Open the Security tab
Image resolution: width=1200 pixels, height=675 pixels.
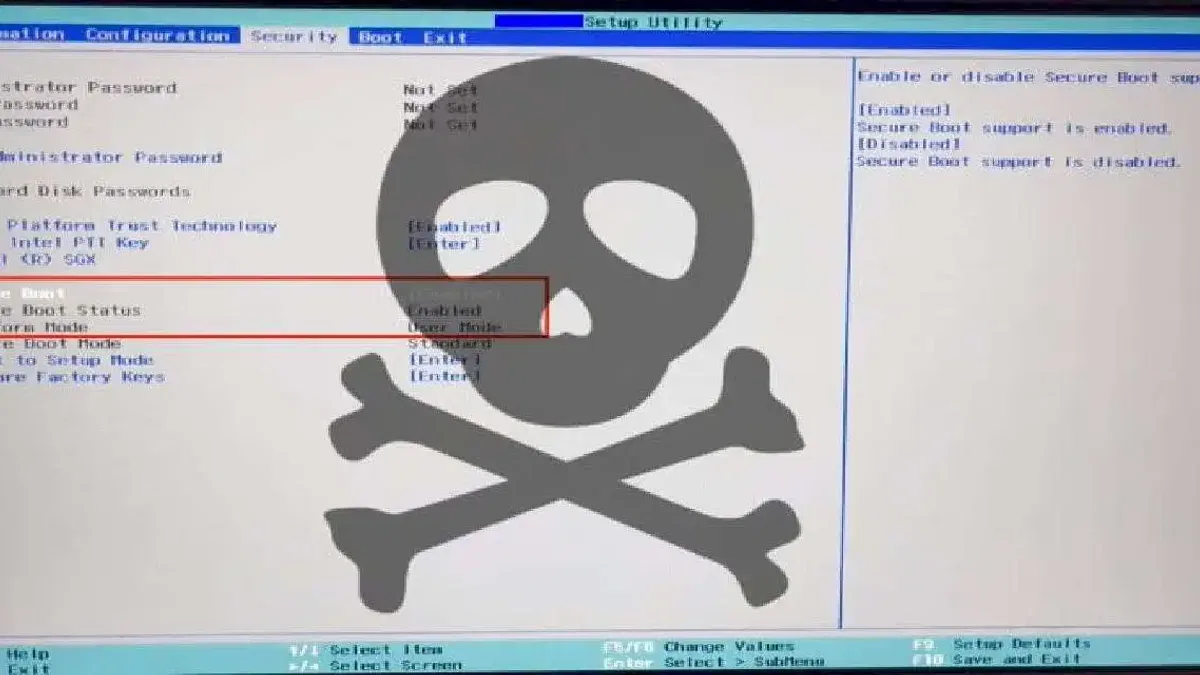[x=294, y=36]
